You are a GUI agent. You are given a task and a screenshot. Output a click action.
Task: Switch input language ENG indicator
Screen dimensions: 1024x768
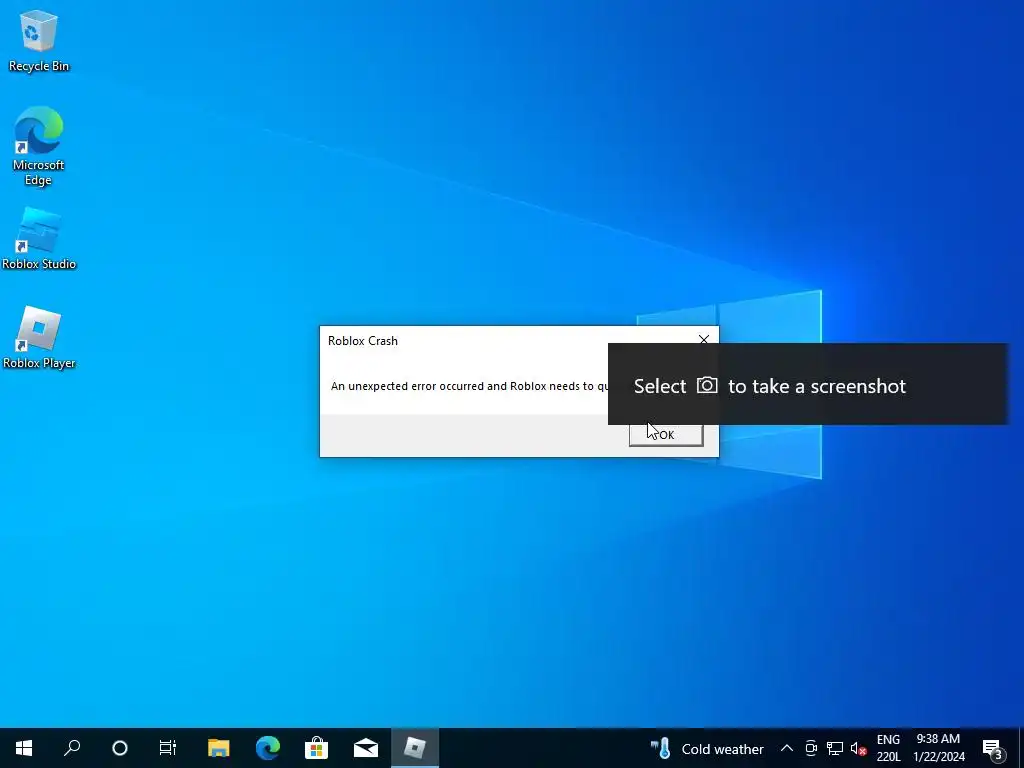[x=888, y=748]
